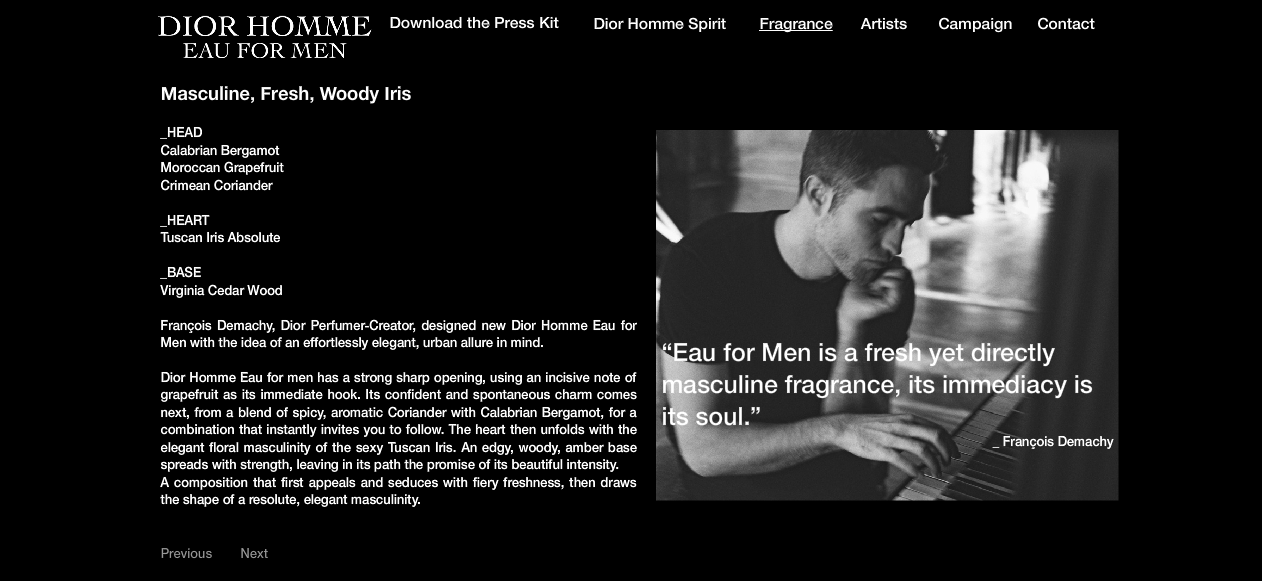The height and width of the screenshot is (581, 1262).
Task: Click the Next page link
Action: (254, 553)
